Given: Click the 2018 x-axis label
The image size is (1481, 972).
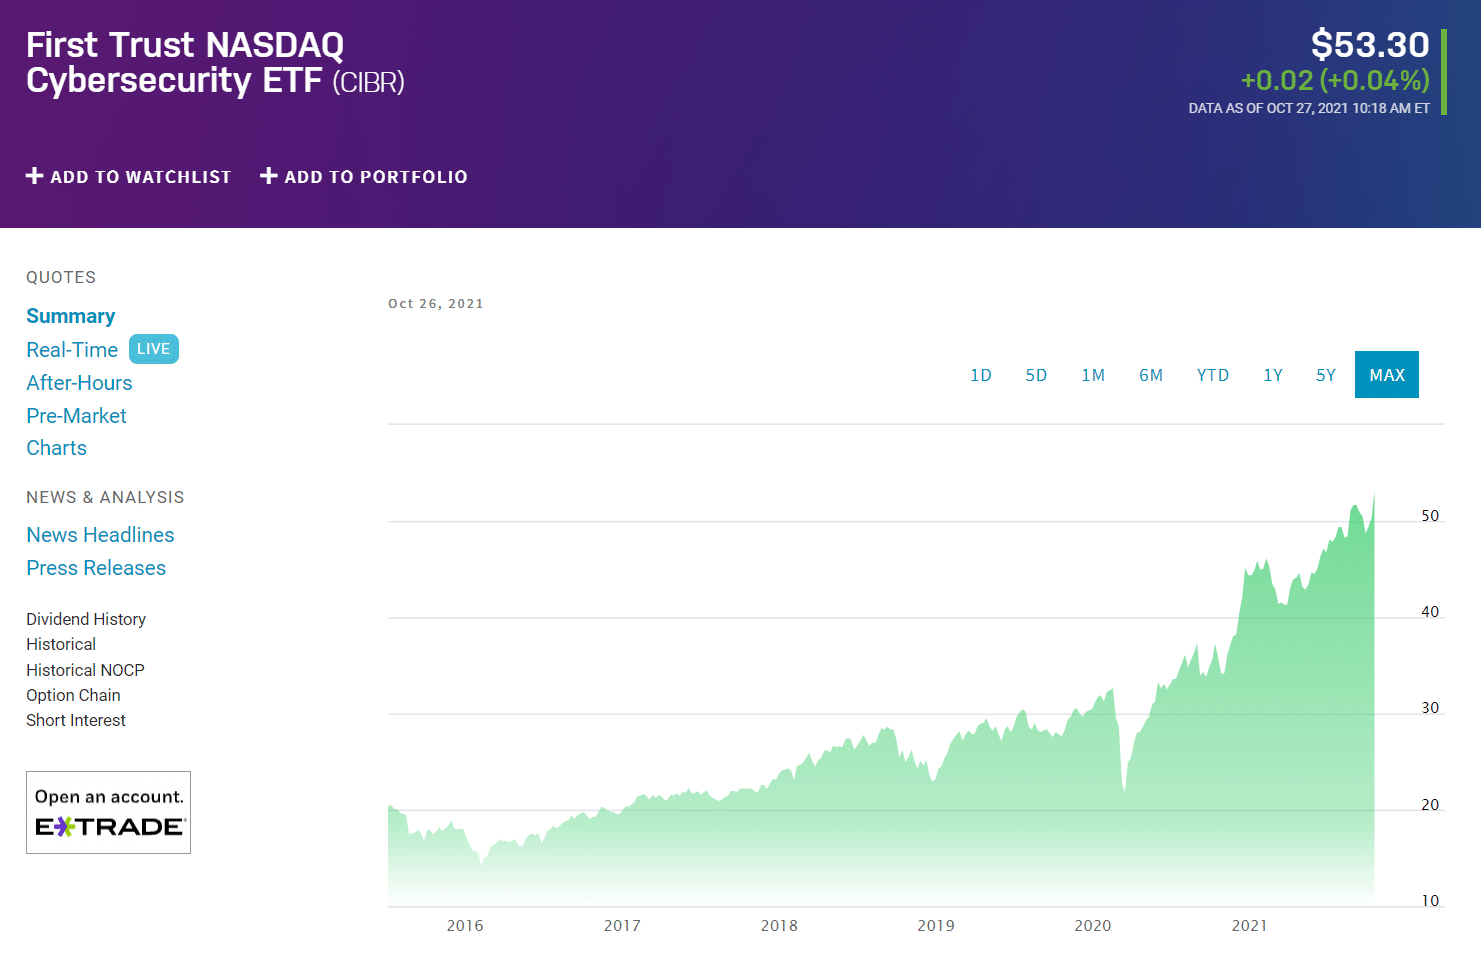Looking at the screenshot, I should [779, 926].
